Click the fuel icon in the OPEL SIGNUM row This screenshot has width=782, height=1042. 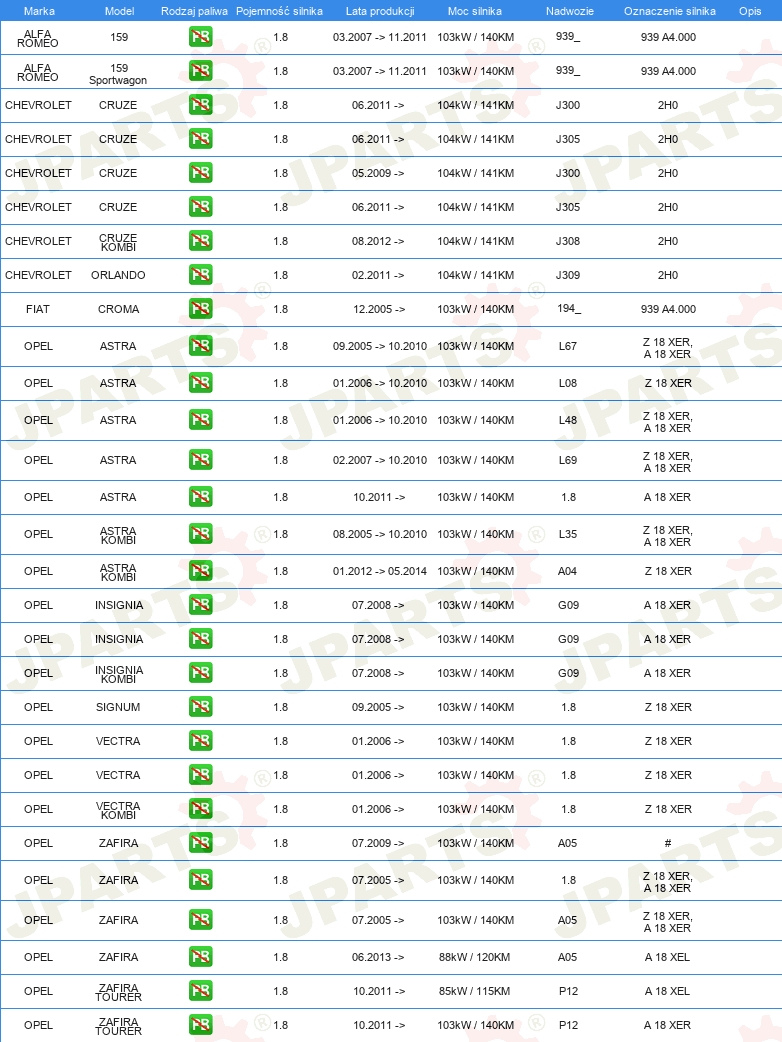click(x=201, y=706)
